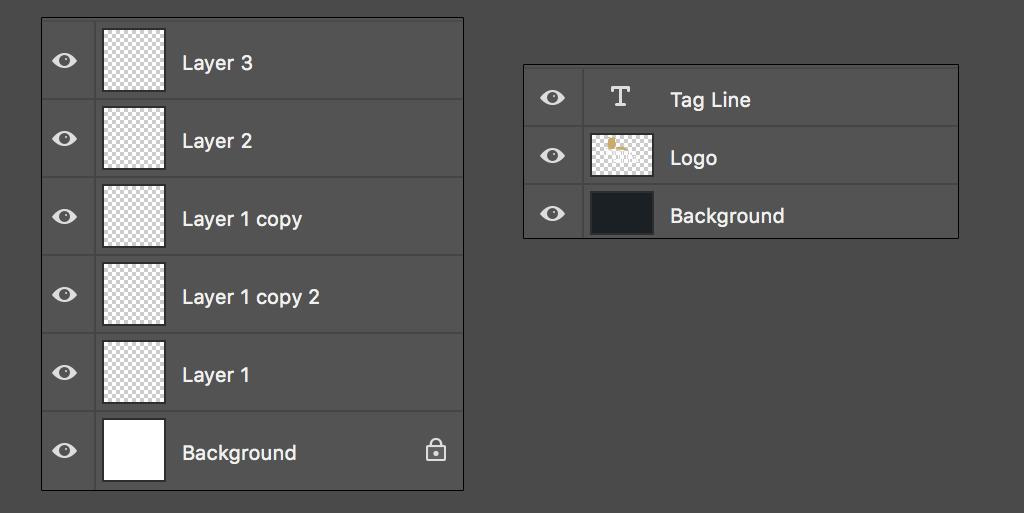Select the Layer 3 transparent thumbnail

click(x=134, y=61)
